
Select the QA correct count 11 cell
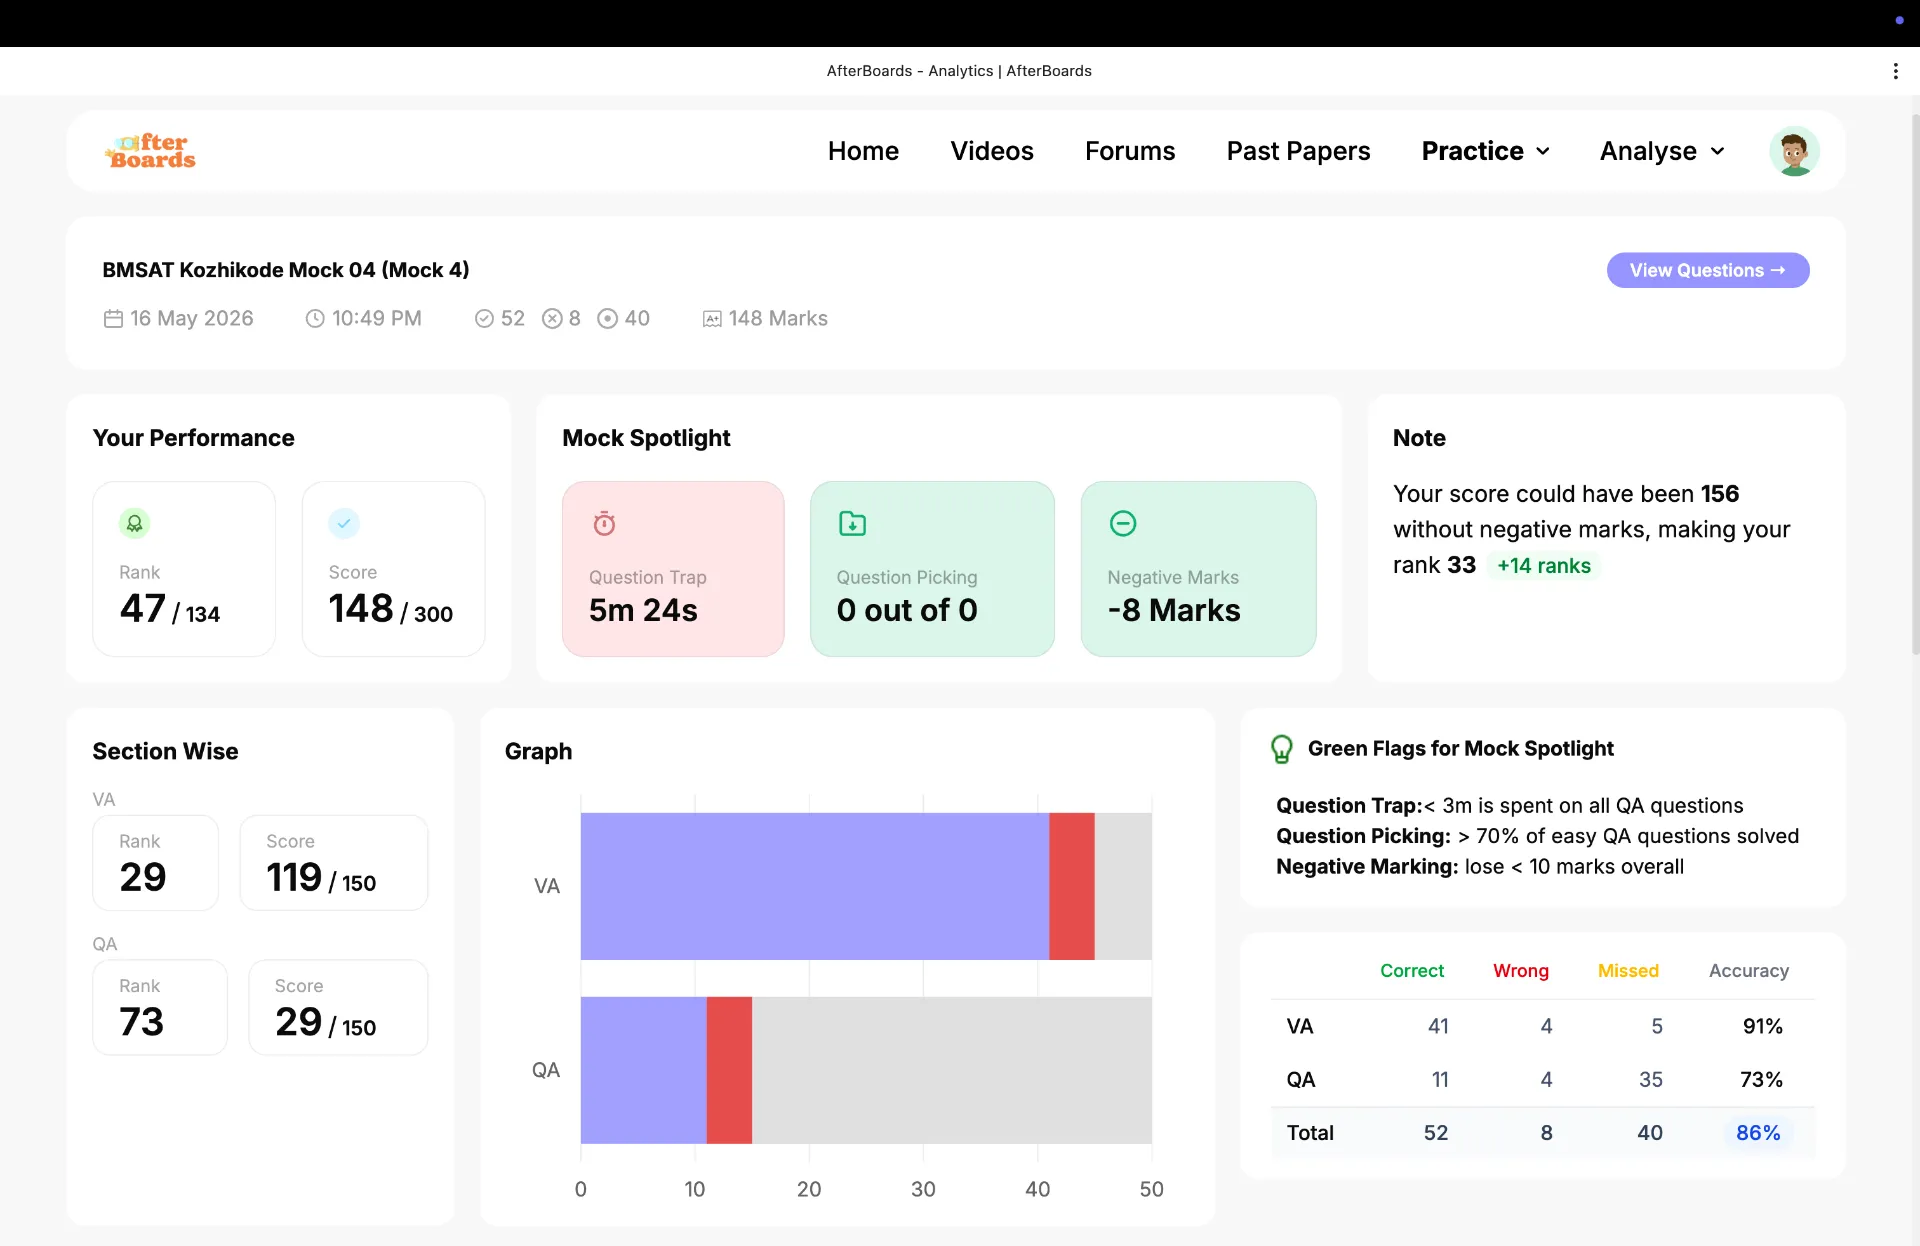point(1440,1080)
